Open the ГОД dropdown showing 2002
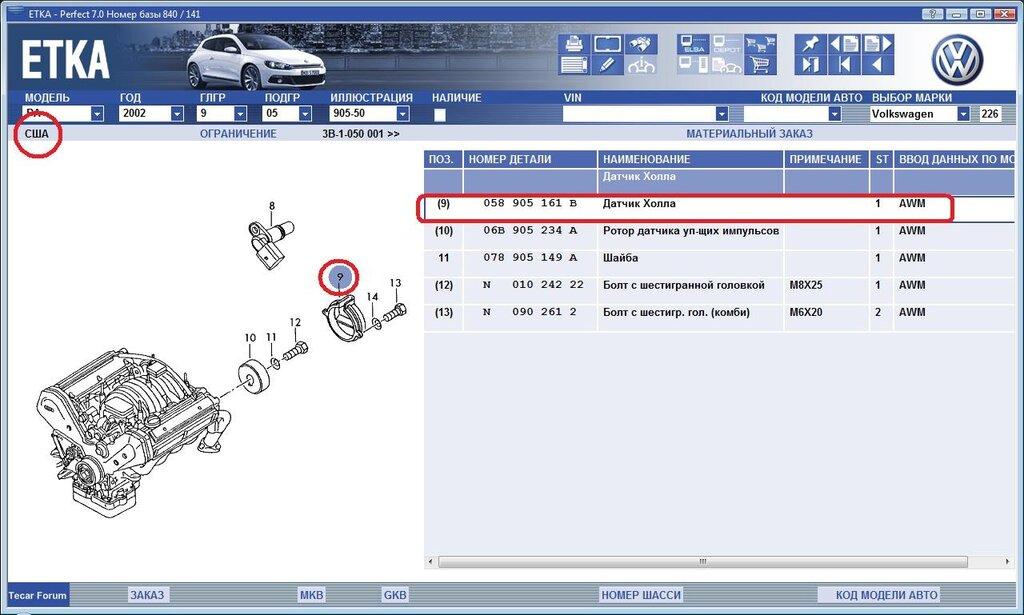 point(177,114)
